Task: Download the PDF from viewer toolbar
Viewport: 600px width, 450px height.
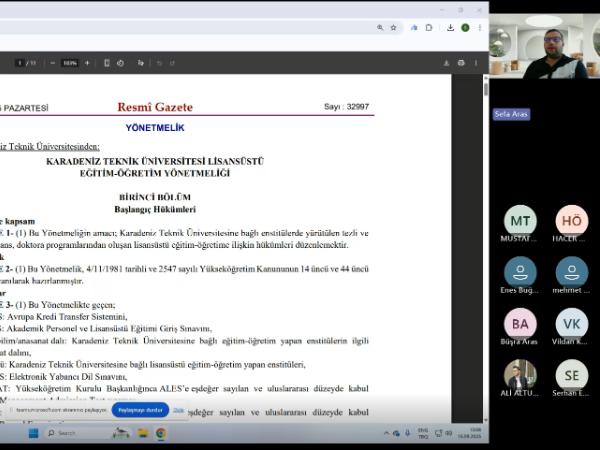Action: point(446,63)
